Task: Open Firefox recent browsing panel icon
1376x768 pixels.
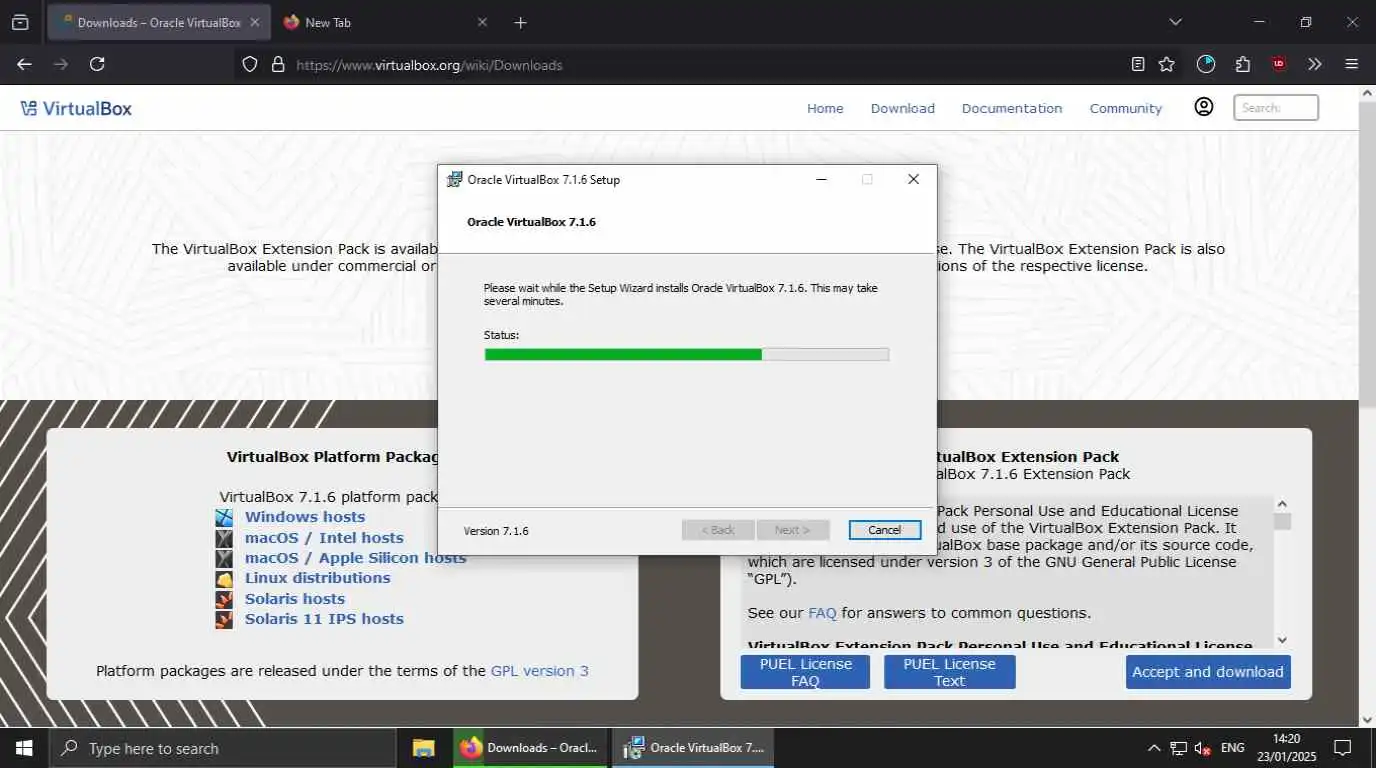Action: 20,22
